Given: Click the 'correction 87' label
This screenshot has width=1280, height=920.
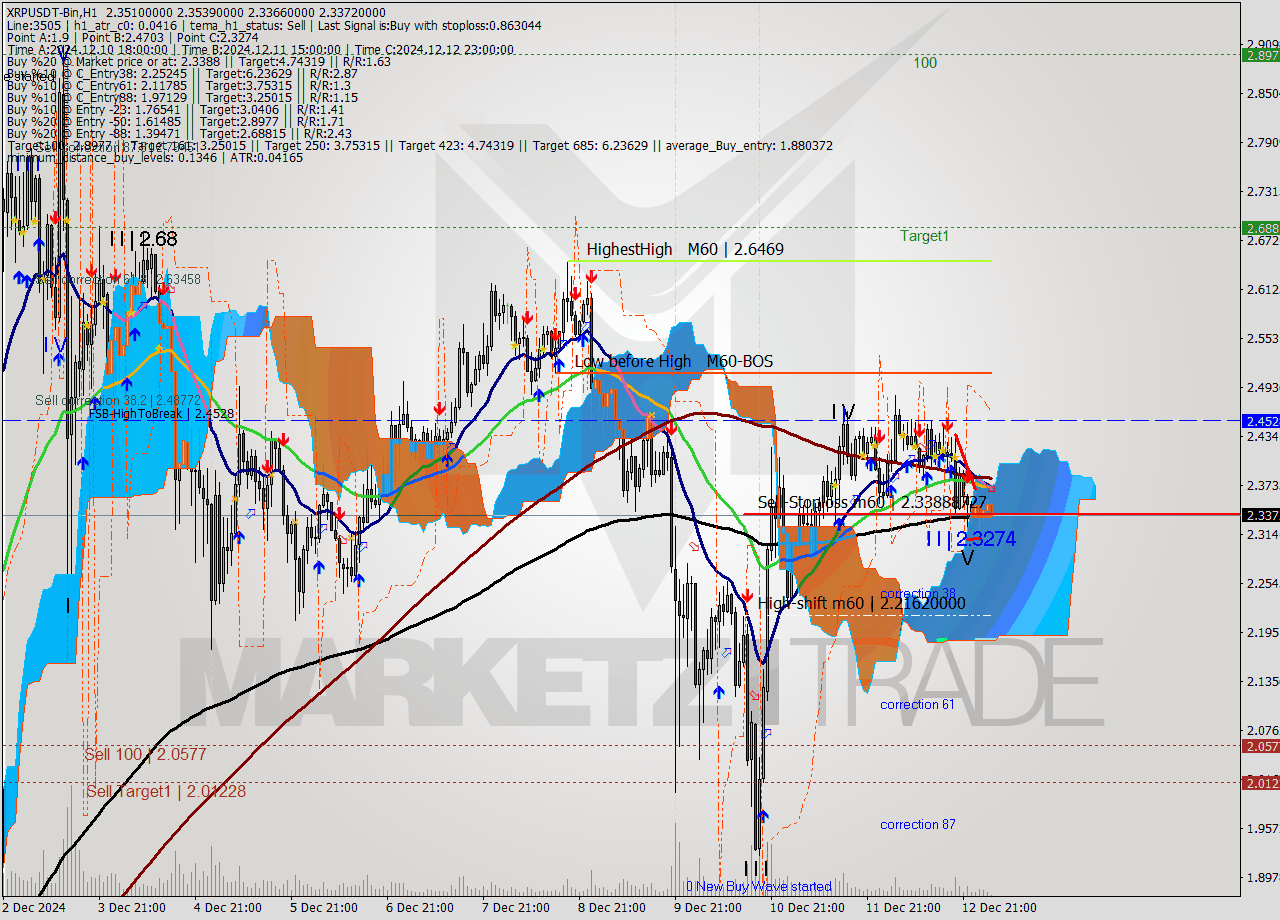Looking at the screenshot, I should click(917, 825).
